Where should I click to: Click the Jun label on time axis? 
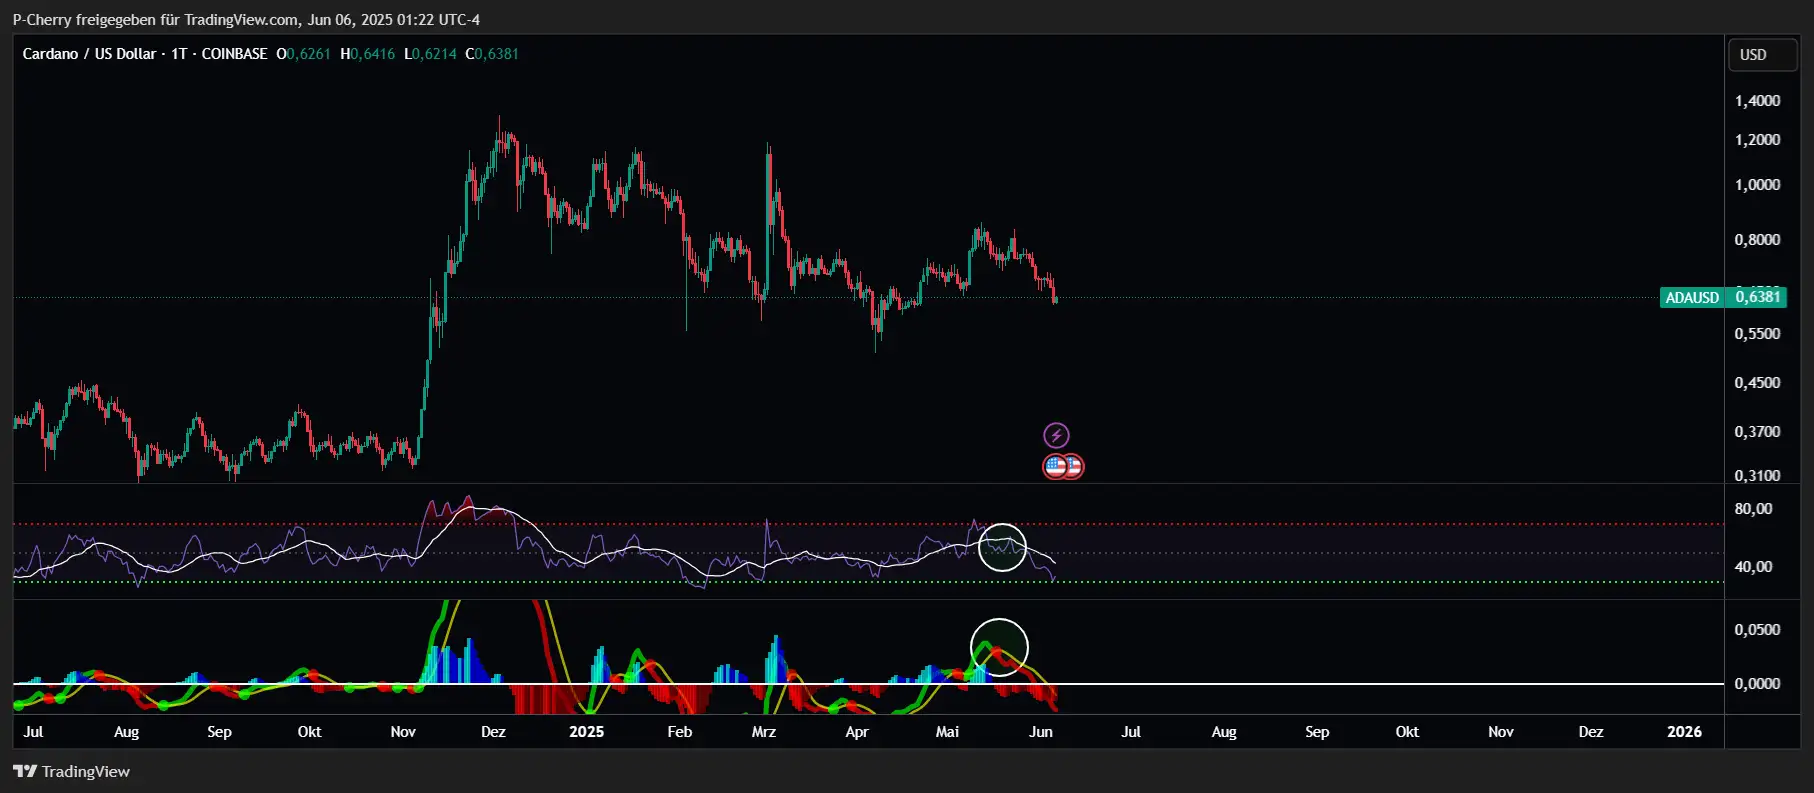point(1041,732)
